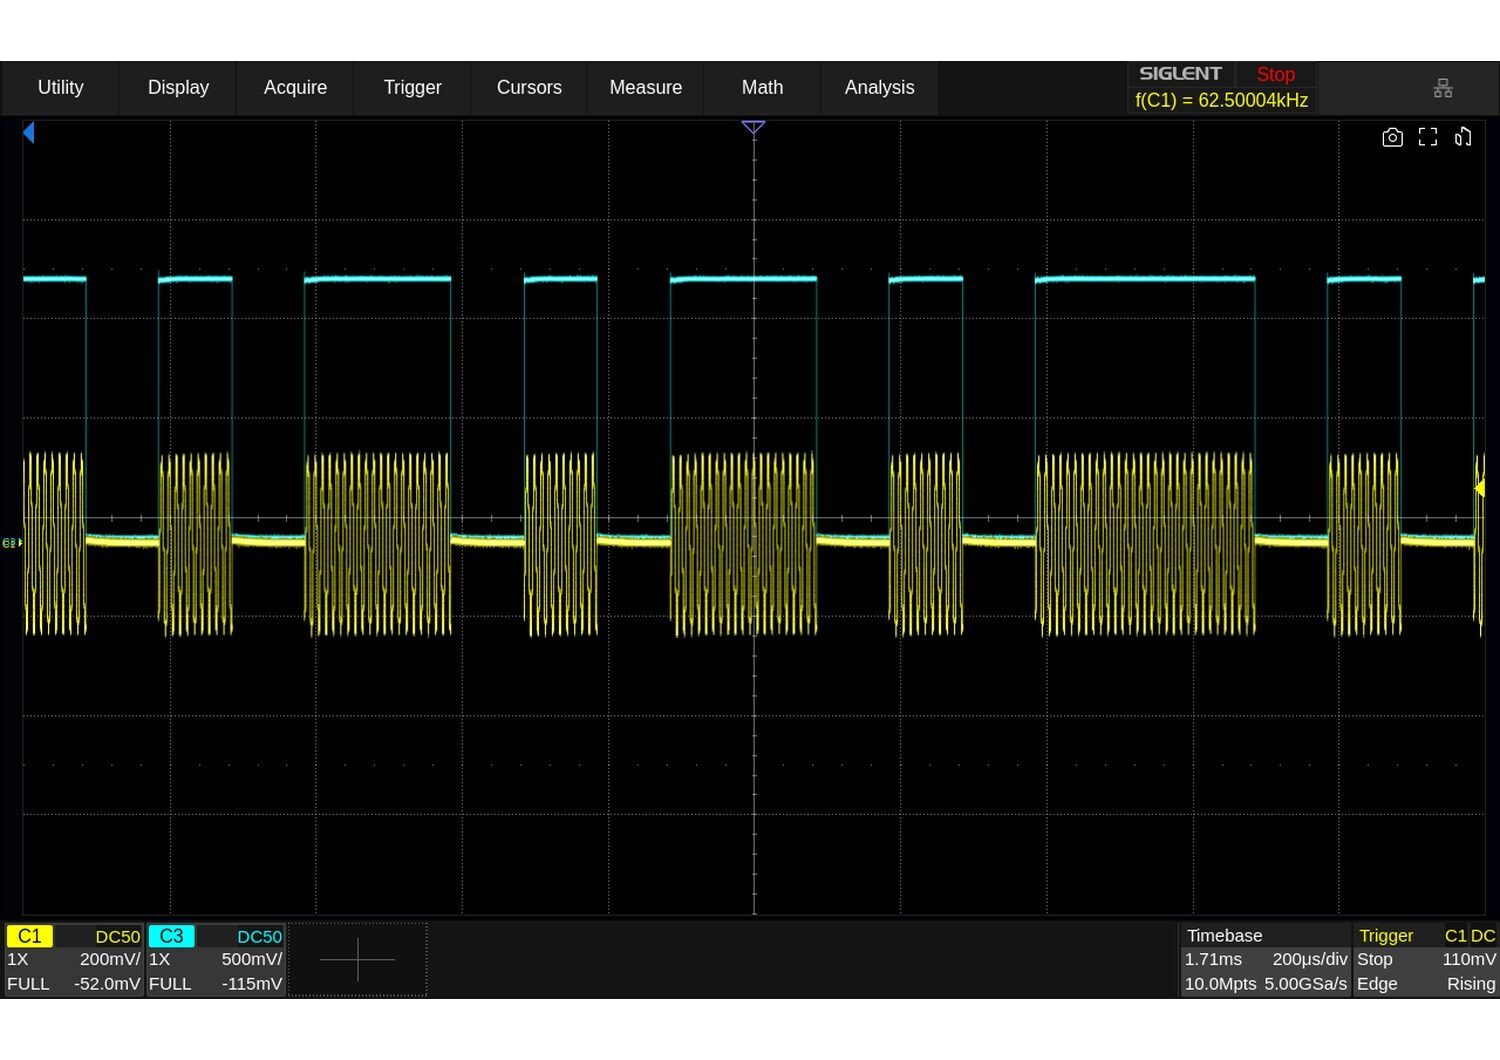Screen dimensions: 1500x1060
Task: Click the 5.00GSa/s sample rate value
Action: [1306, 984]
